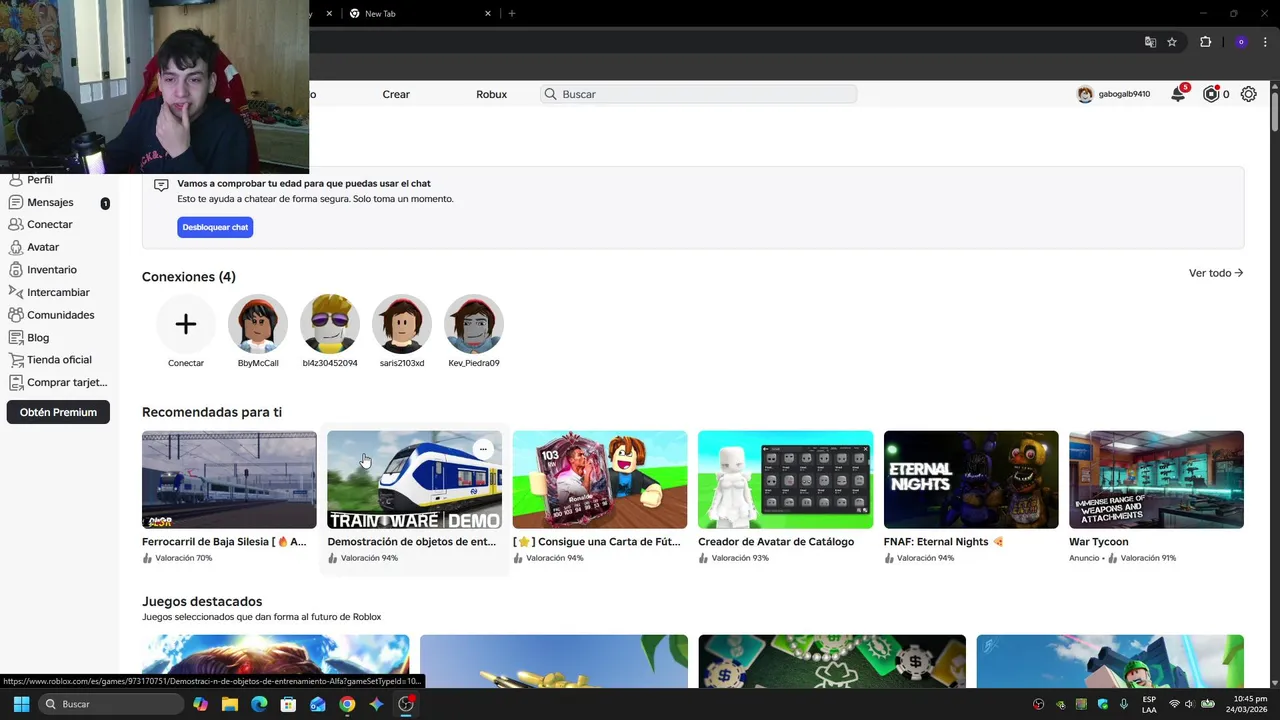Open the Chrome profile avatar
The height and width of the screenshot is (720, 1280).
tap(1241, 42)
